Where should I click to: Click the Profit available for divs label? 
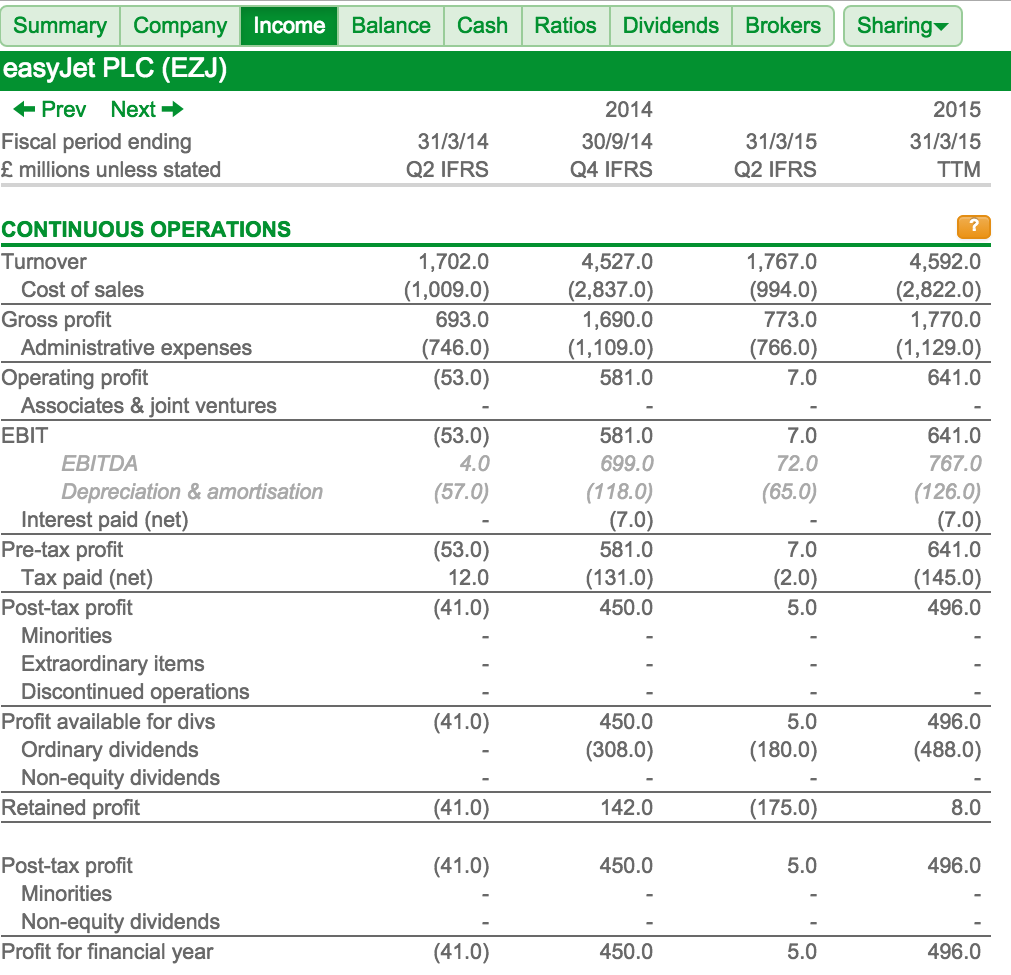pyautogui.click(x=108, y=722)
